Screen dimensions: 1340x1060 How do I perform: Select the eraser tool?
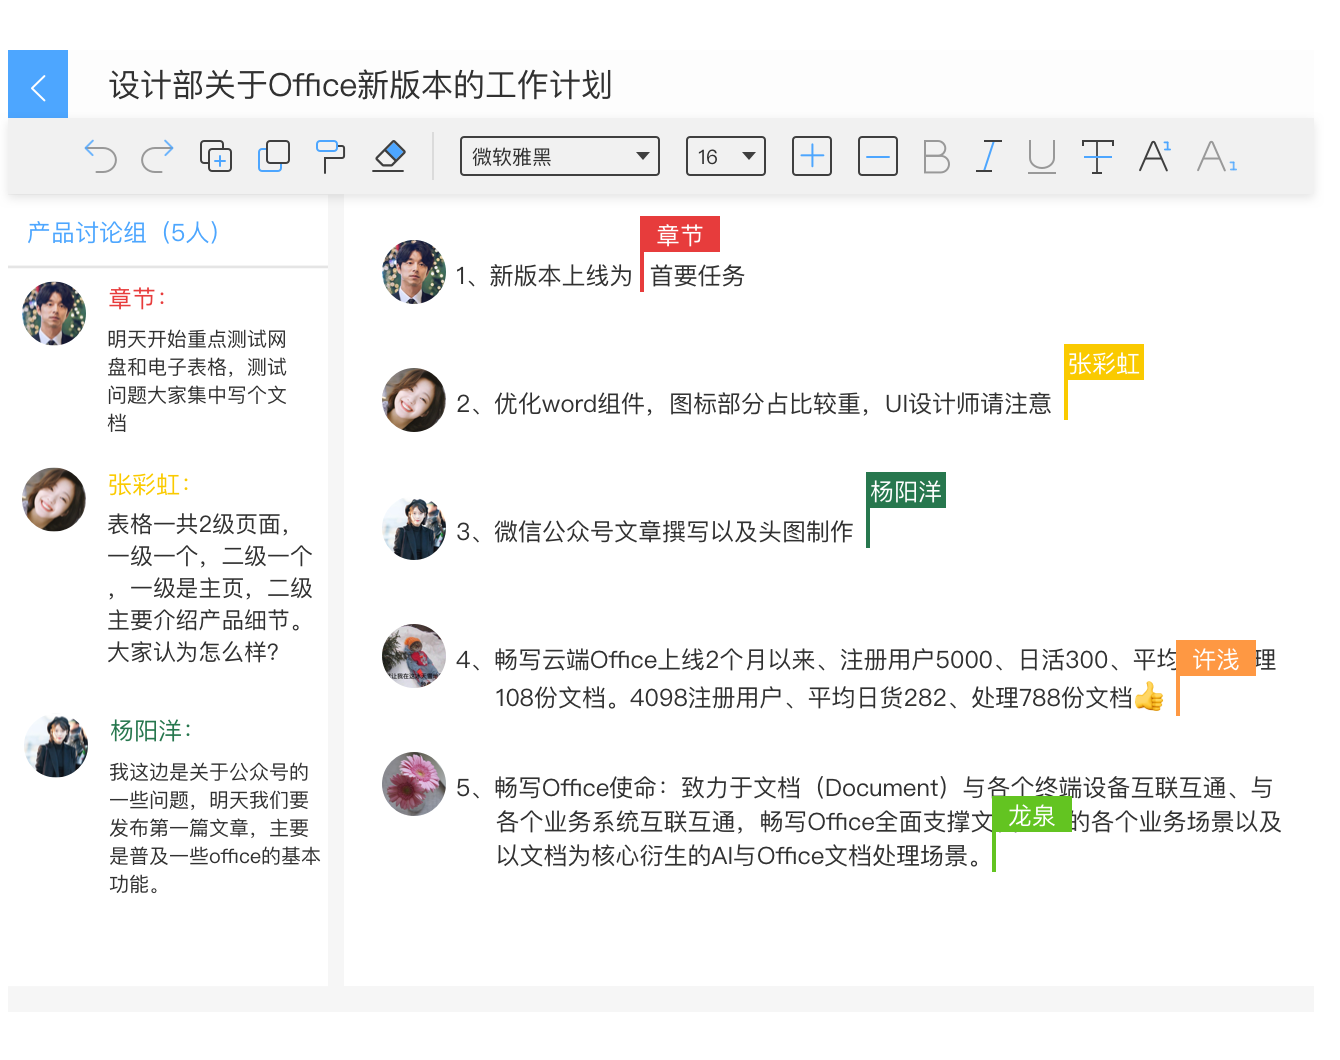[389, 156]
